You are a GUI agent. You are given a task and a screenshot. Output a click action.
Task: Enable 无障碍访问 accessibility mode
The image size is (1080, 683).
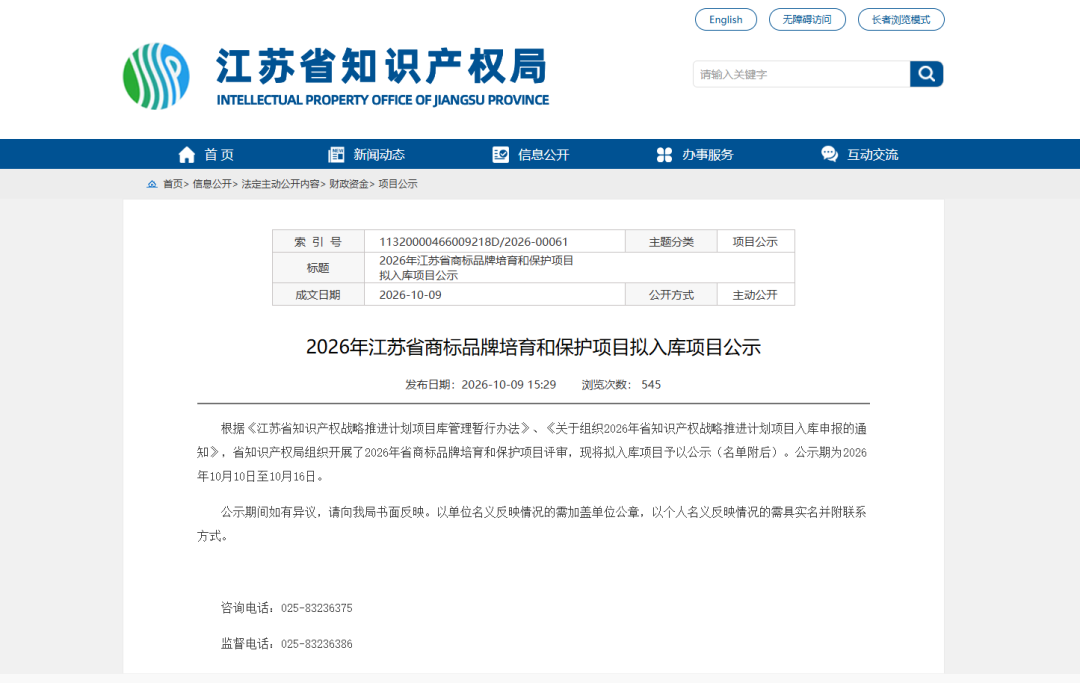coord(807,19)
